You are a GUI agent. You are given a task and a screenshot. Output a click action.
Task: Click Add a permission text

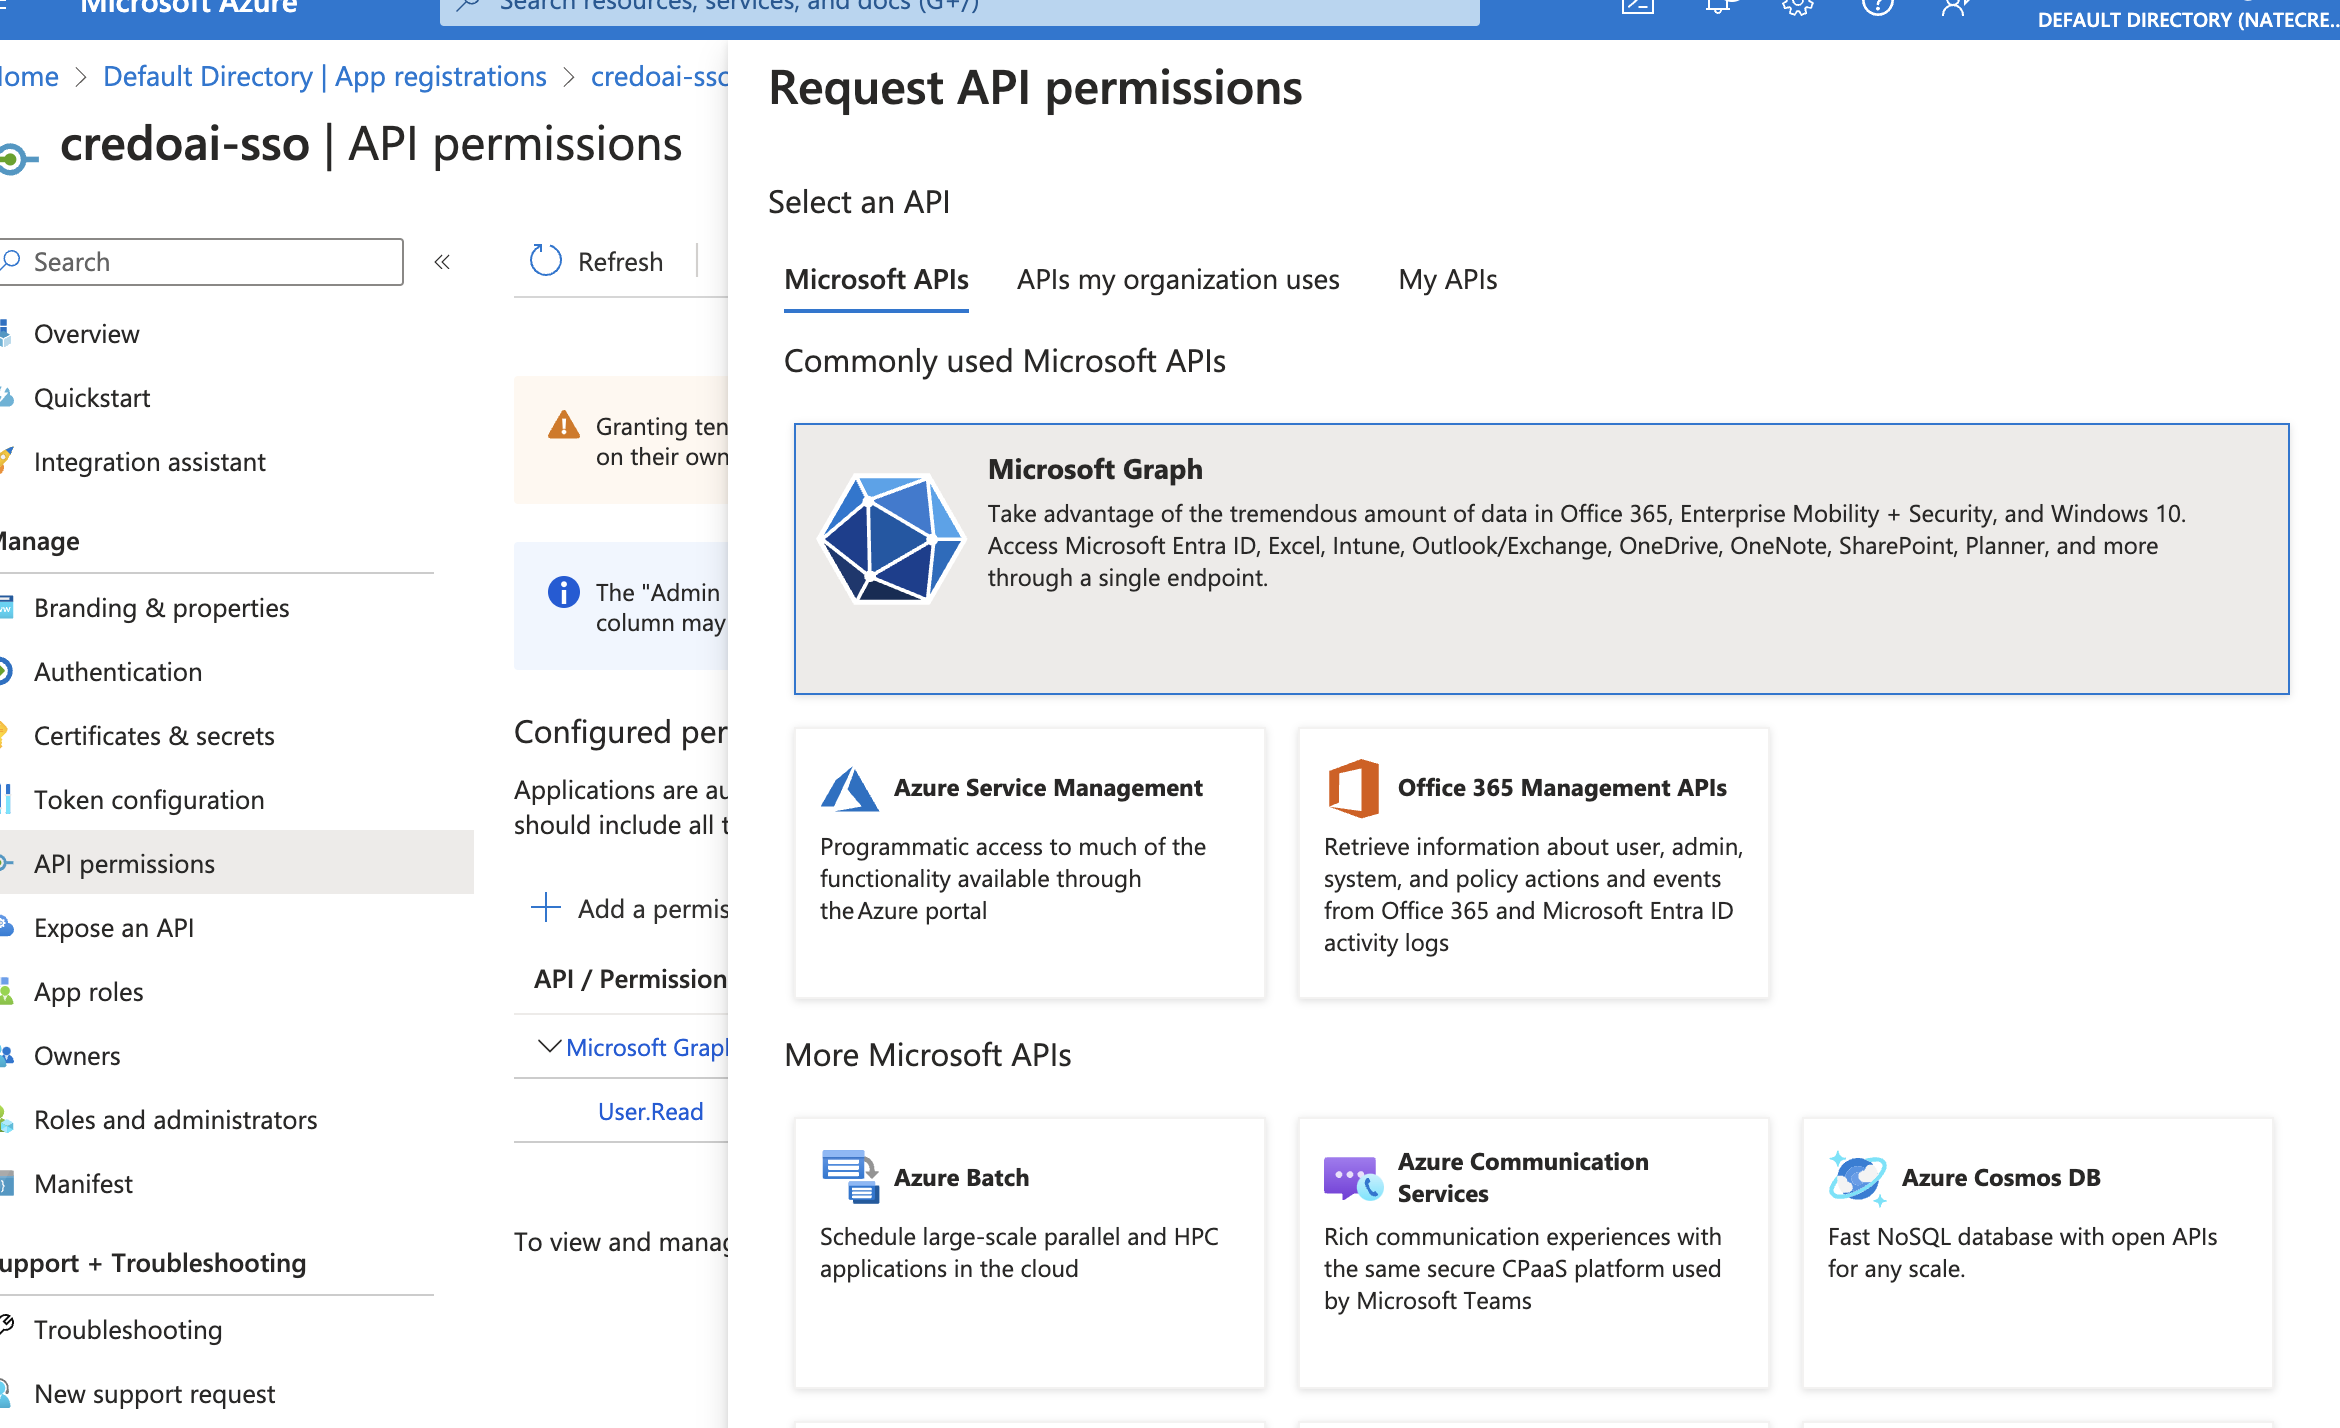tap(653, 909)
